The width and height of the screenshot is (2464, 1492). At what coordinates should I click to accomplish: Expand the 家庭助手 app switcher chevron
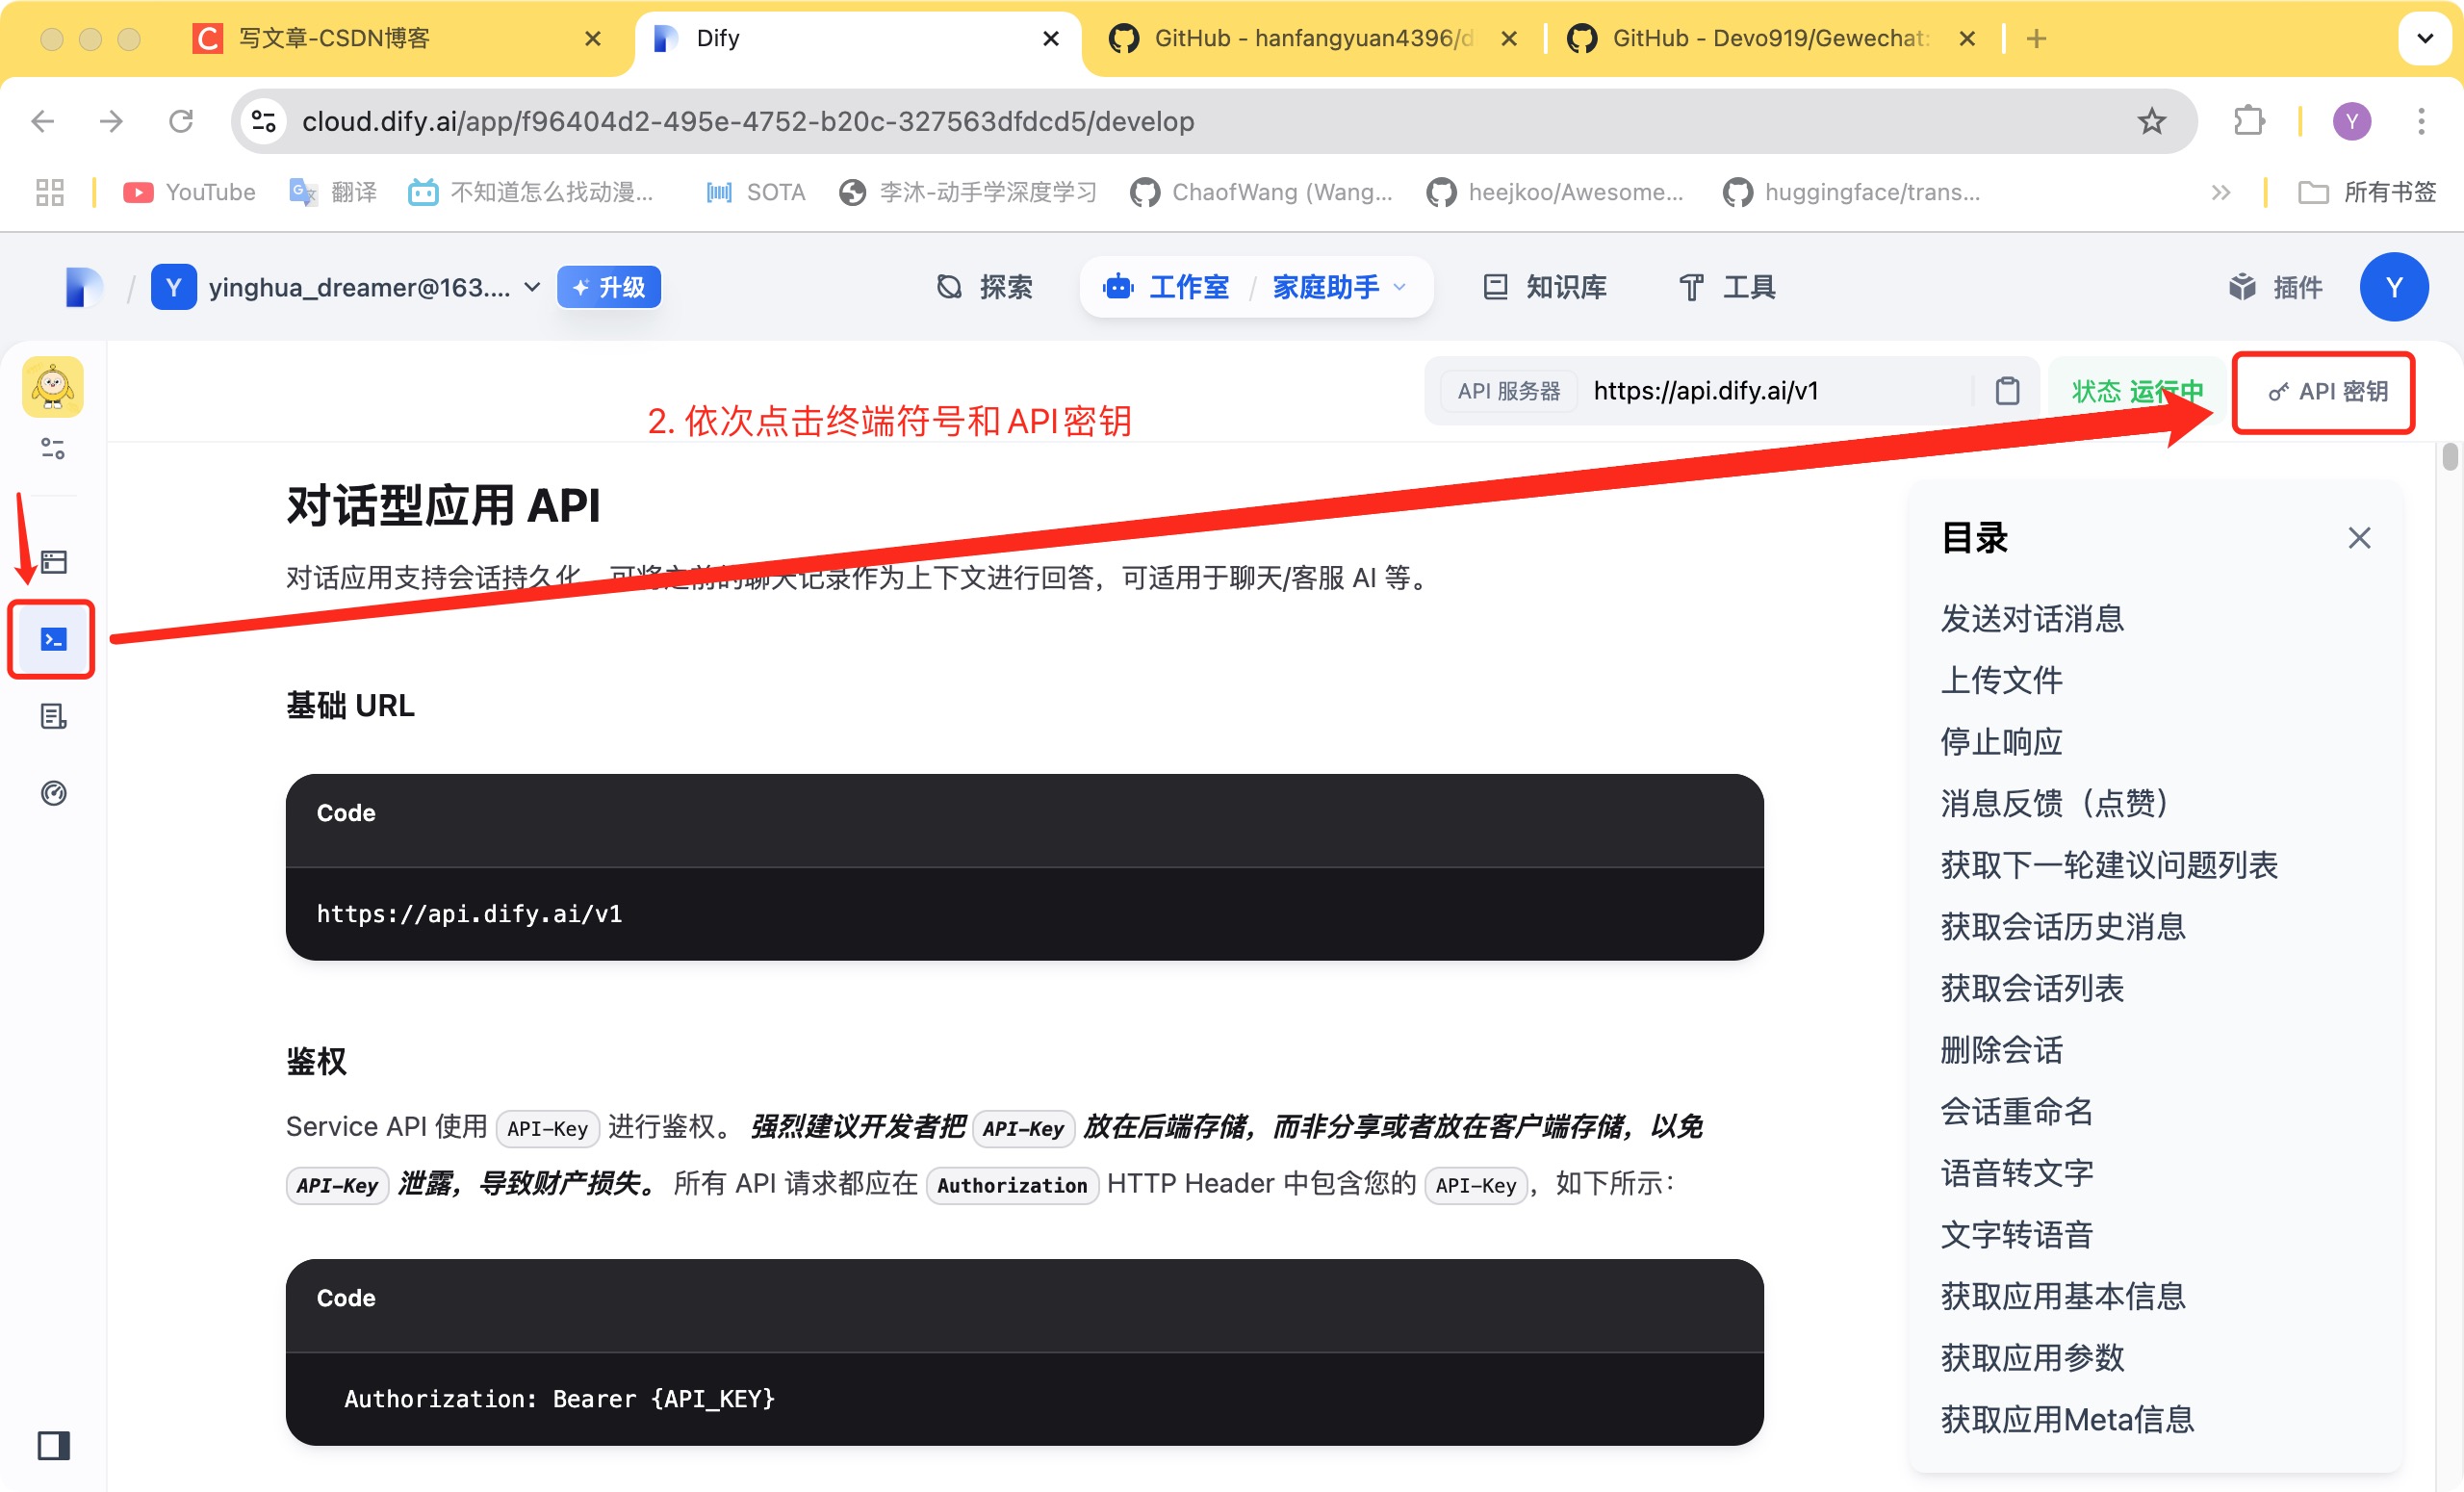1400,288
